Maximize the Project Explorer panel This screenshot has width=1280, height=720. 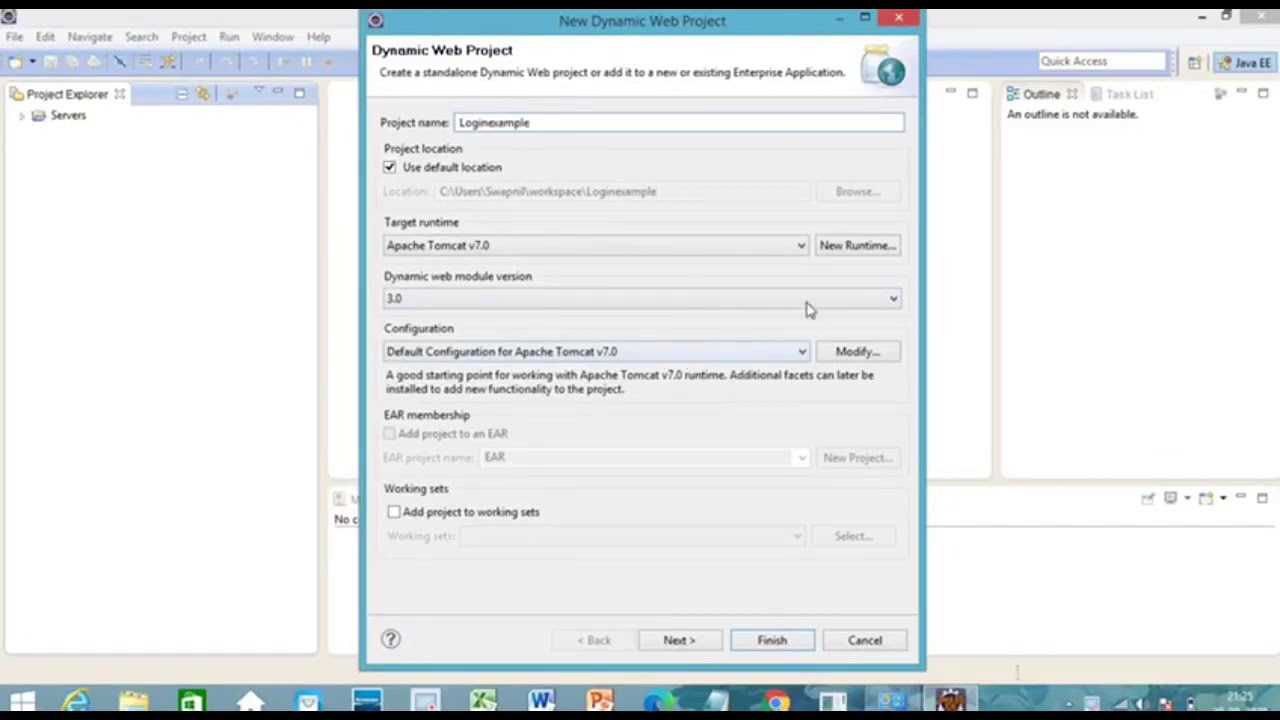(299, 92)
